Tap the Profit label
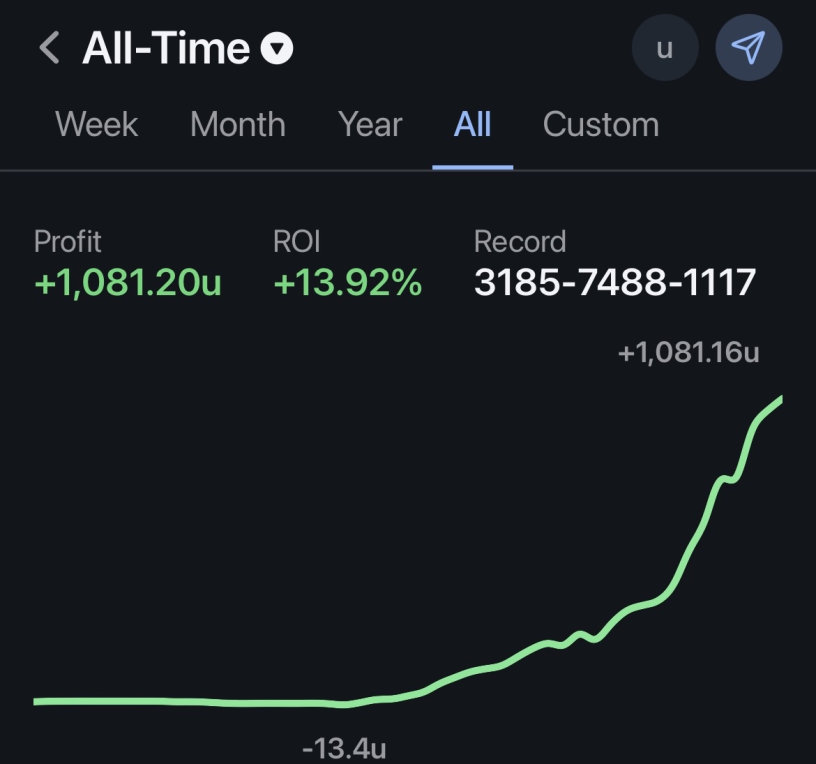Image resolution: width=816 pixels, height=764 pixels. [x=68, y=241]
